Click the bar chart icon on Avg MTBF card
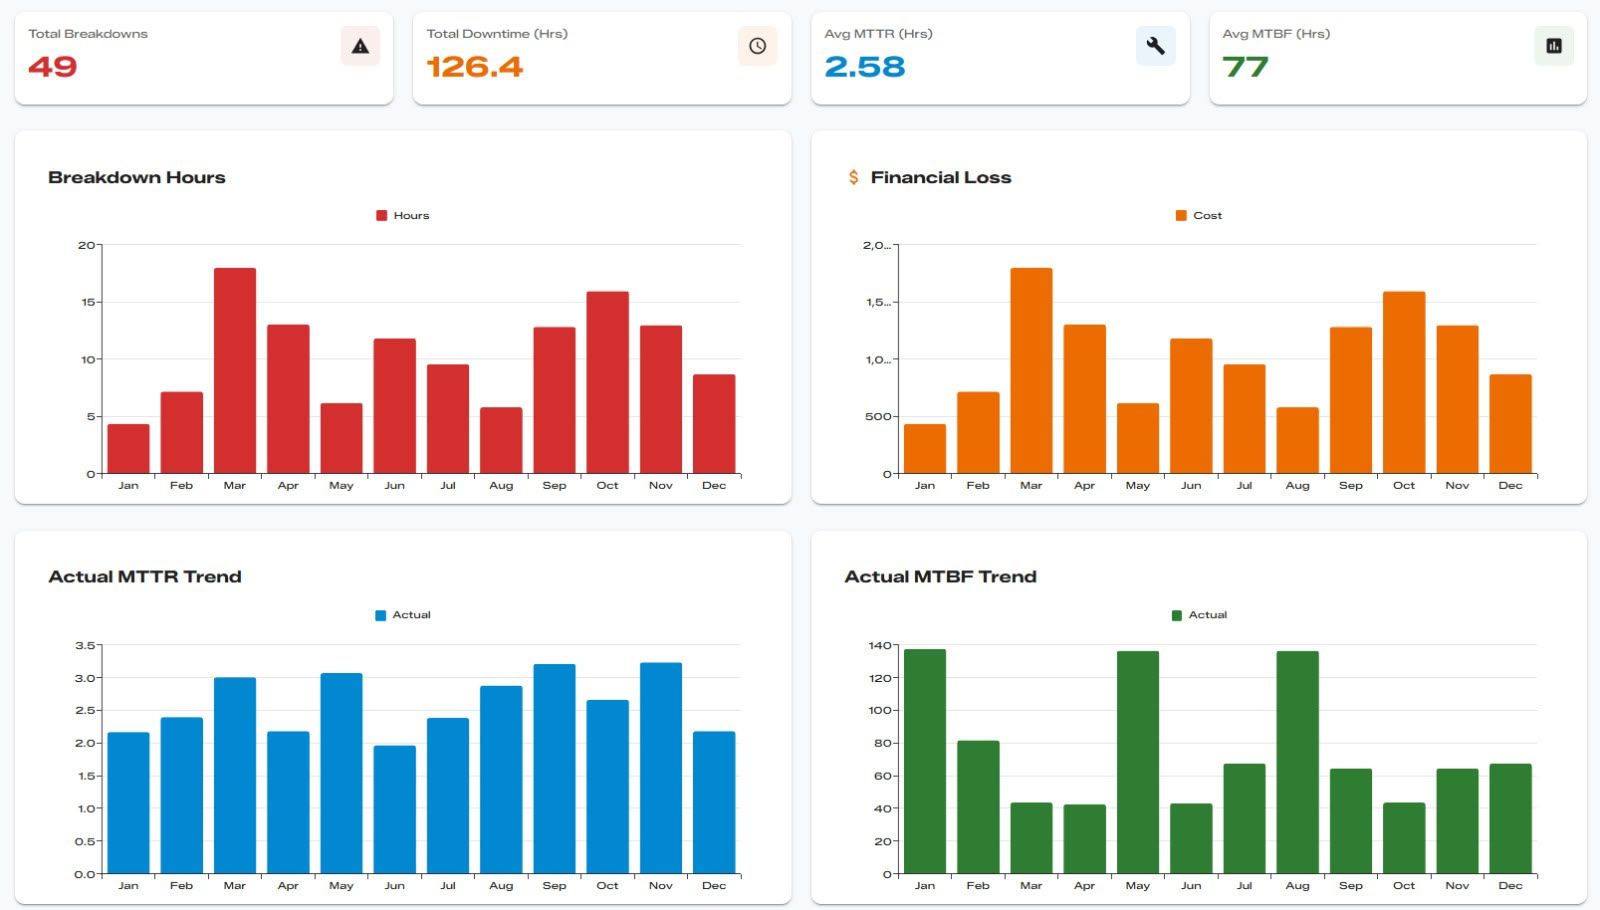Viewport: 1600px width, 910px height. point(1554,46)
